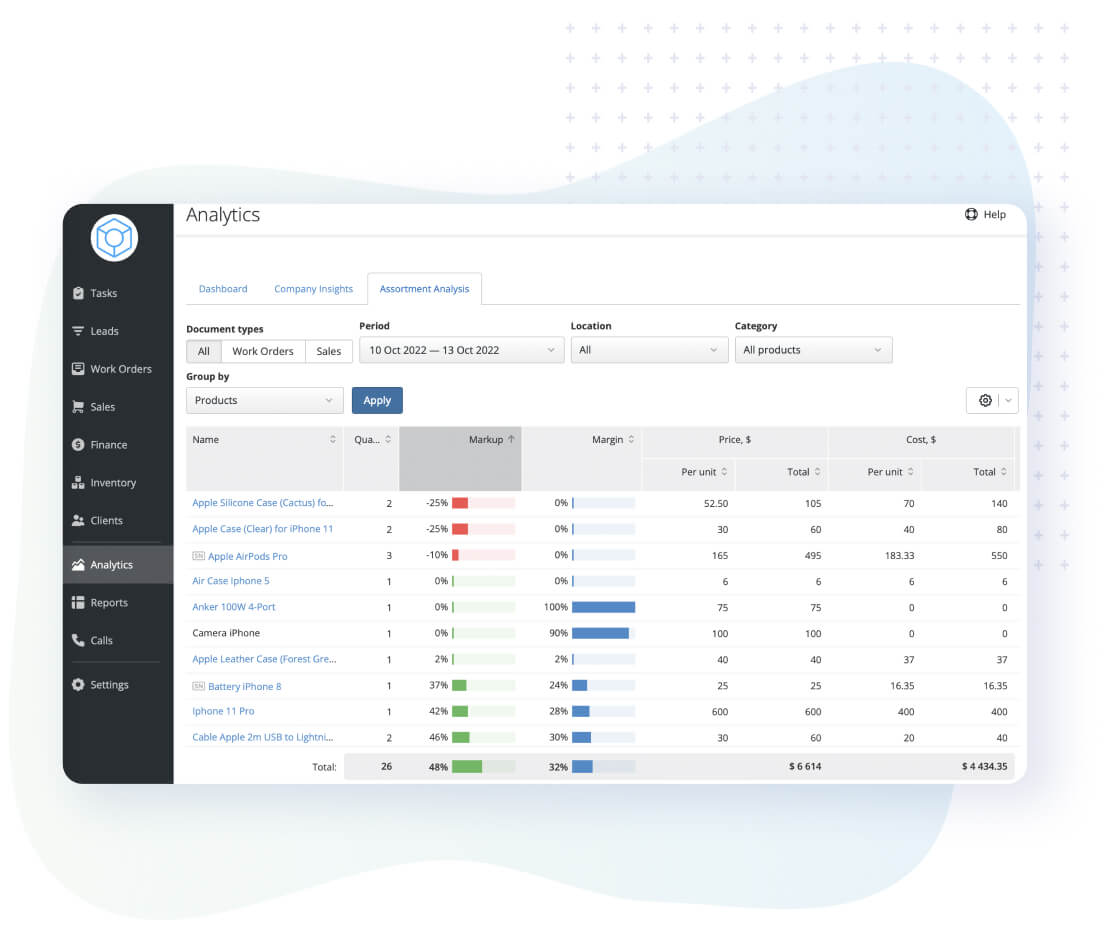Expand the Location dropdown

tap(649, 350)
